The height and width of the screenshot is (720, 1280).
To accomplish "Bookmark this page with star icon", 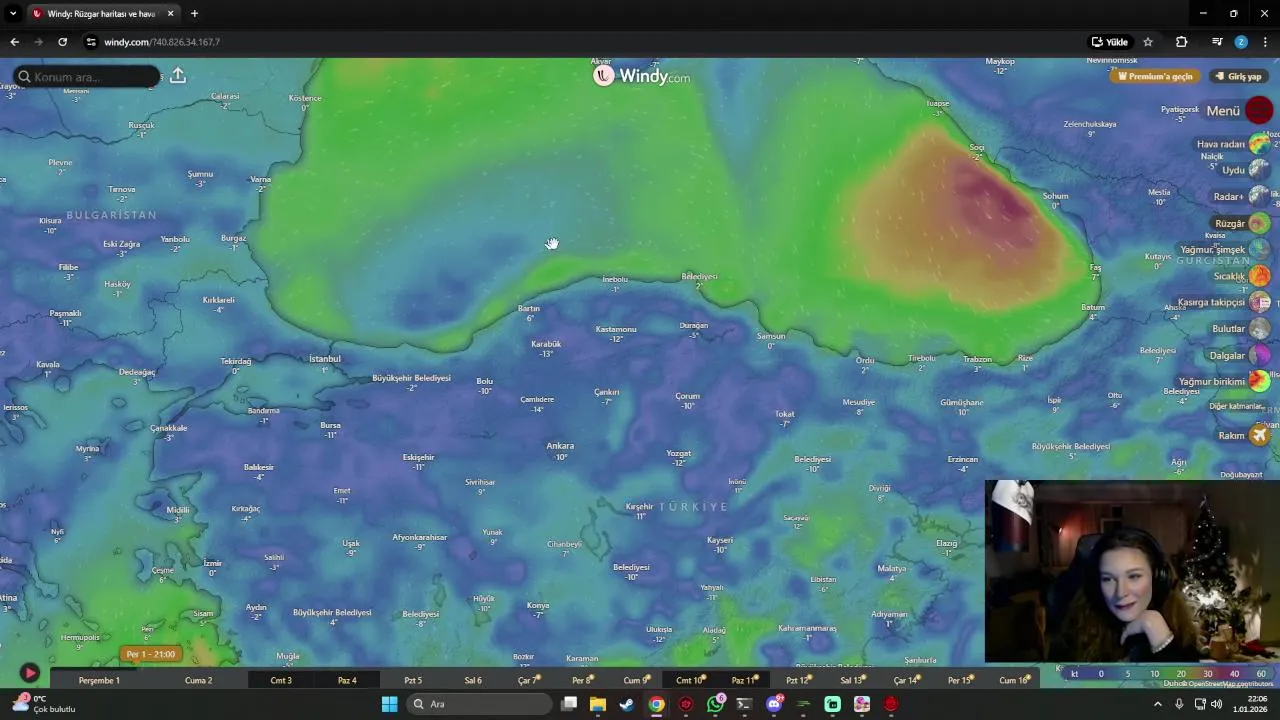I will click(x=1148, y=42).
